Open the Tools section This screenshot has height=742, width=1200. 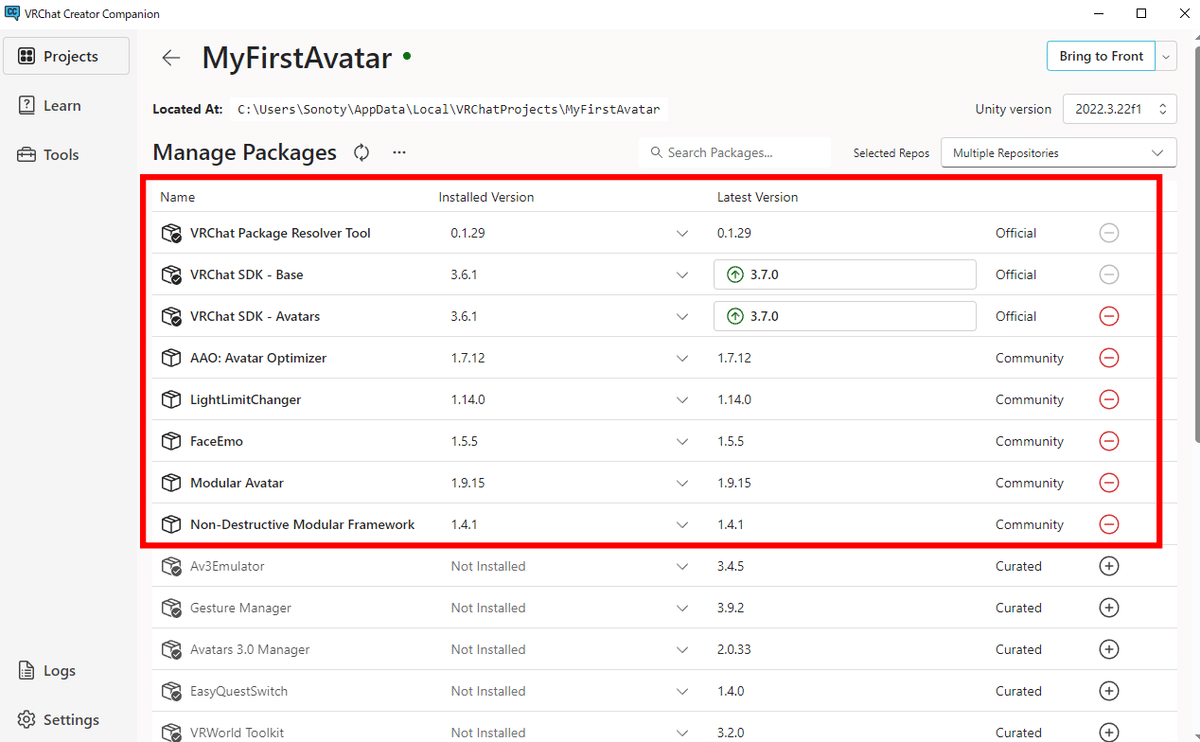tap(66, 155)
